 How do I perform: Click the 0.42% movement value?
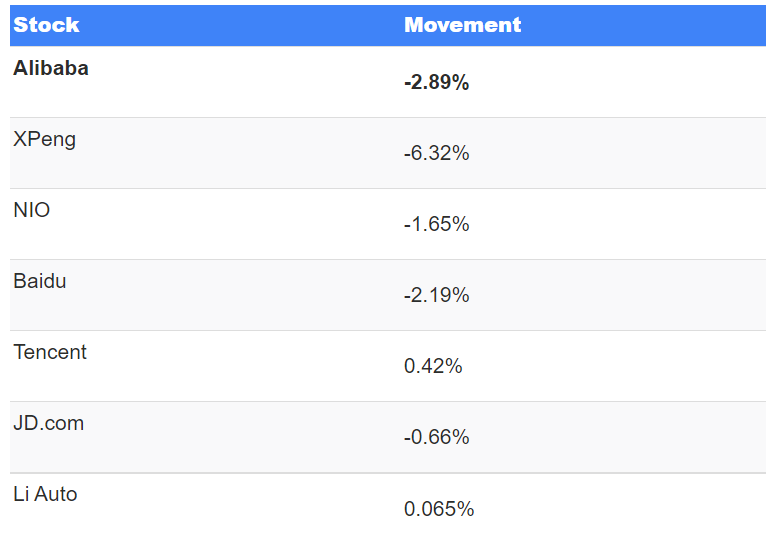[x=433, y=367]
